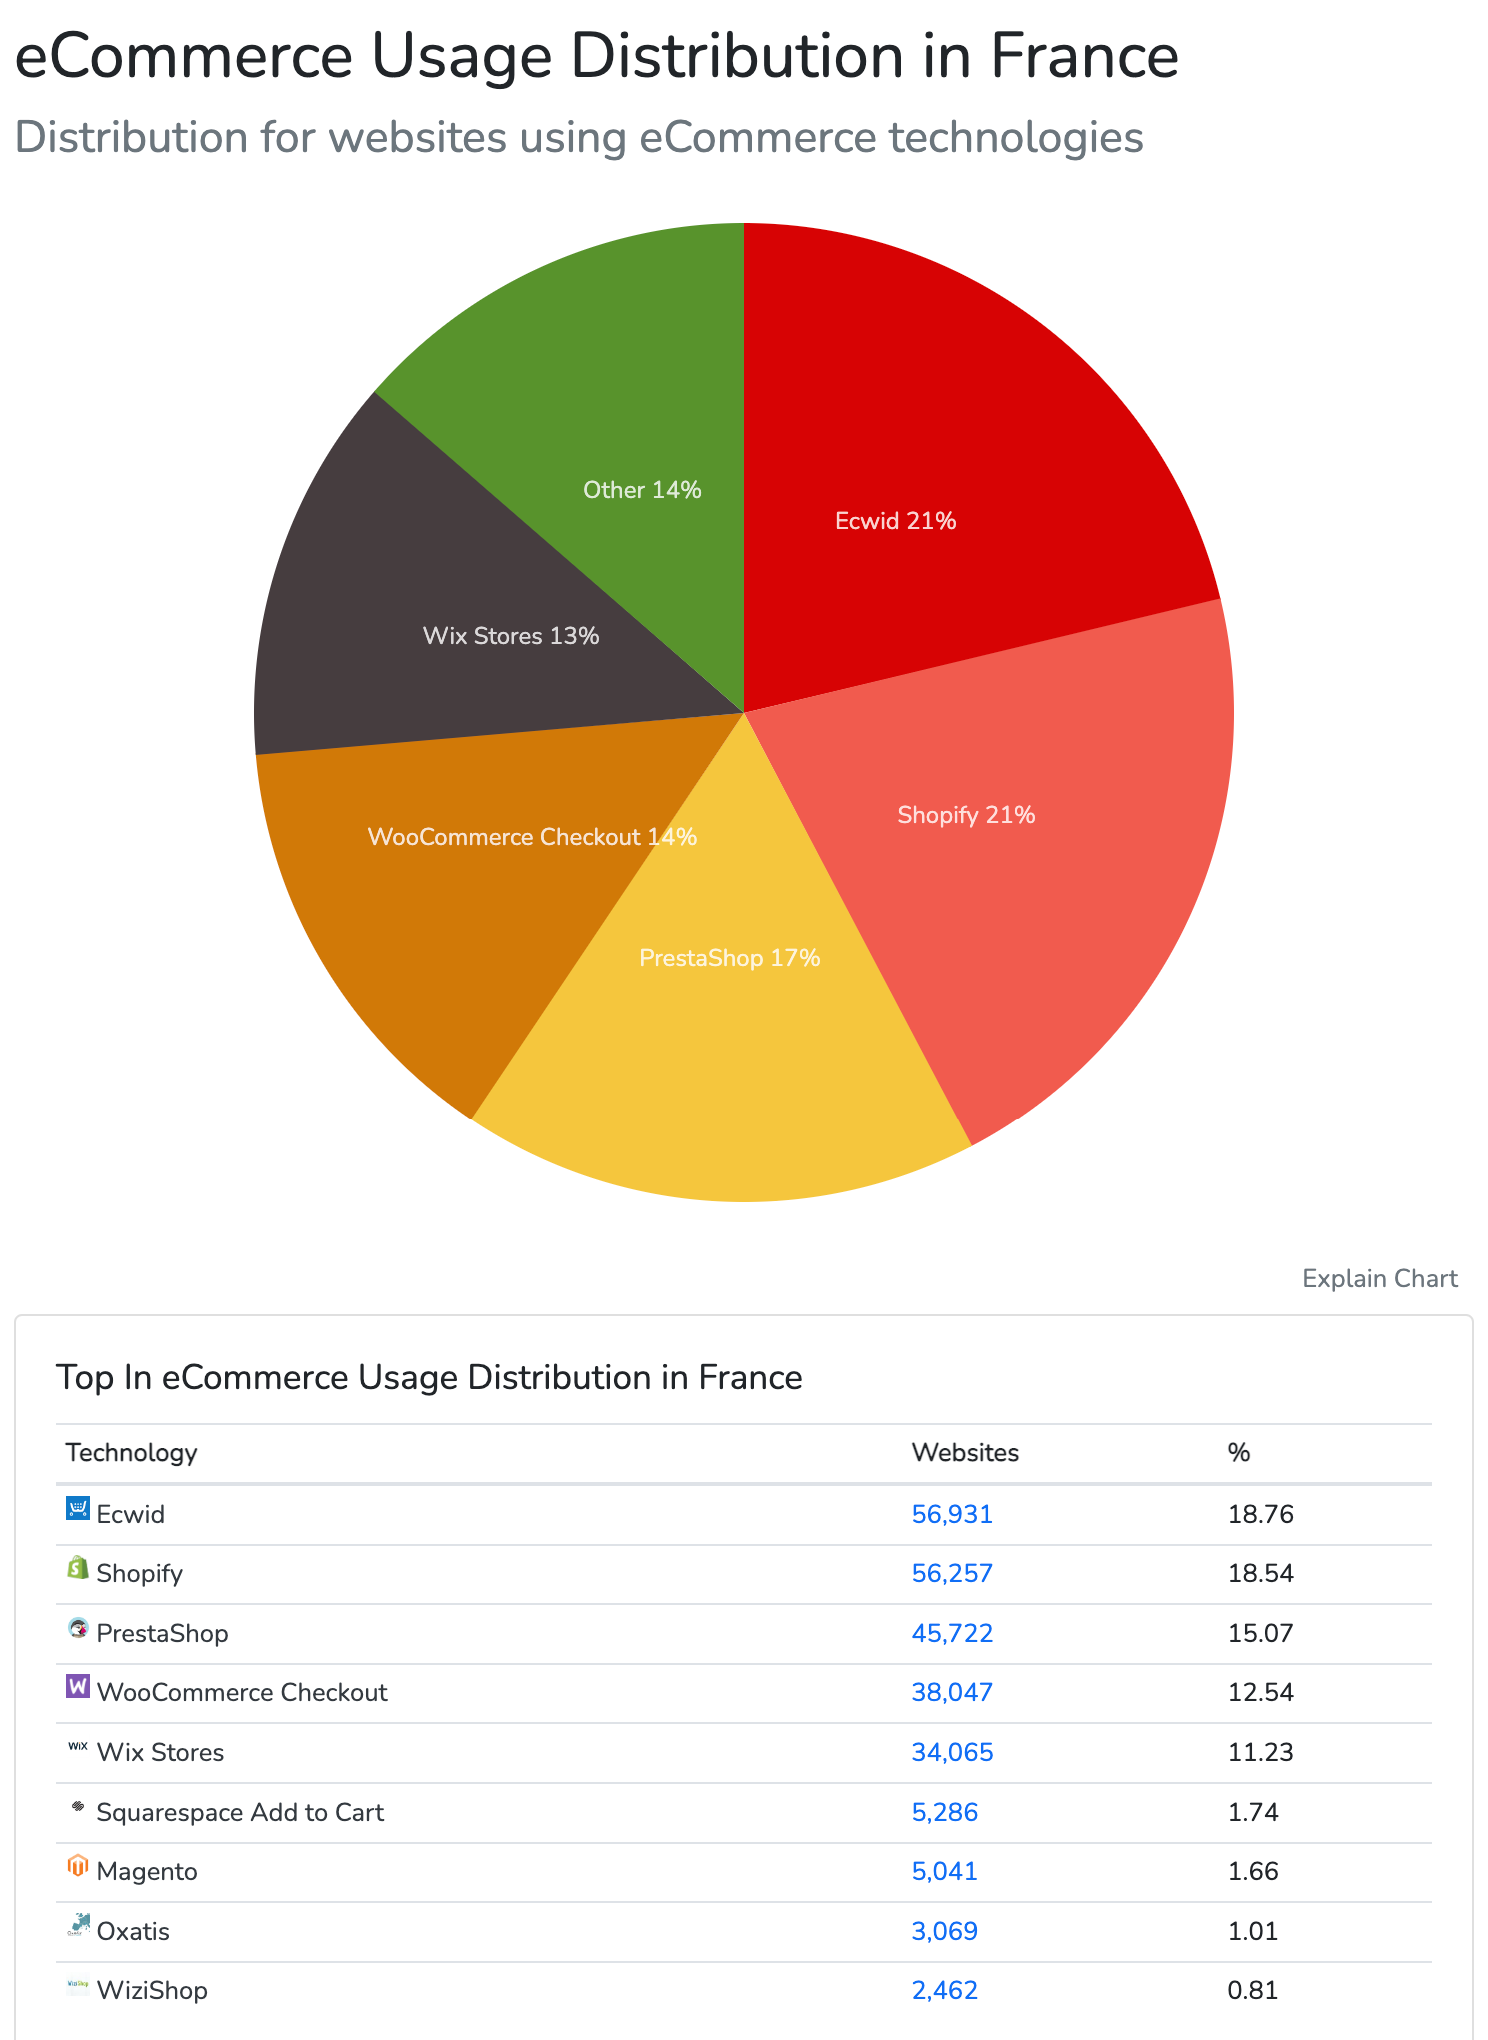Open Ecwid's 56,931 websites link
Image resolution: width=1488 pixels, height=2040 pixels.
[x=952, y=1514]
